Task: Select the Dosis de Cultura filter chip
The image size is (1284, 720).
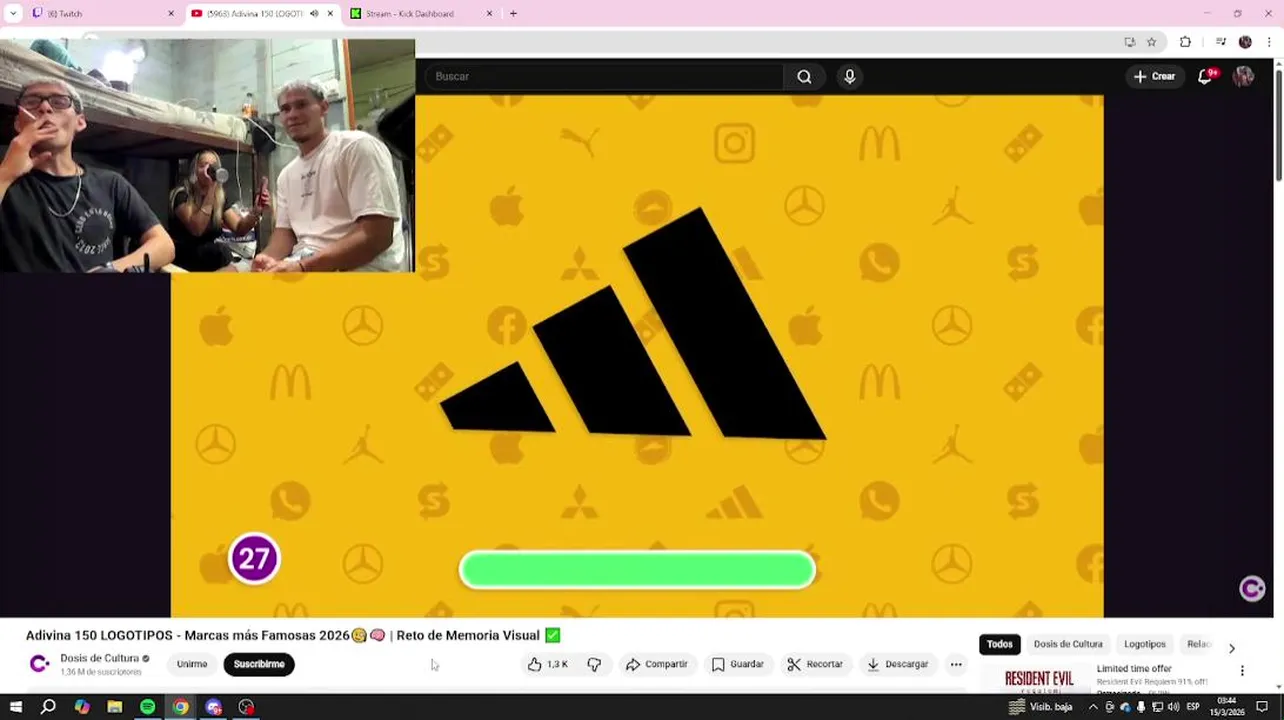Action: pos(1068,644)
